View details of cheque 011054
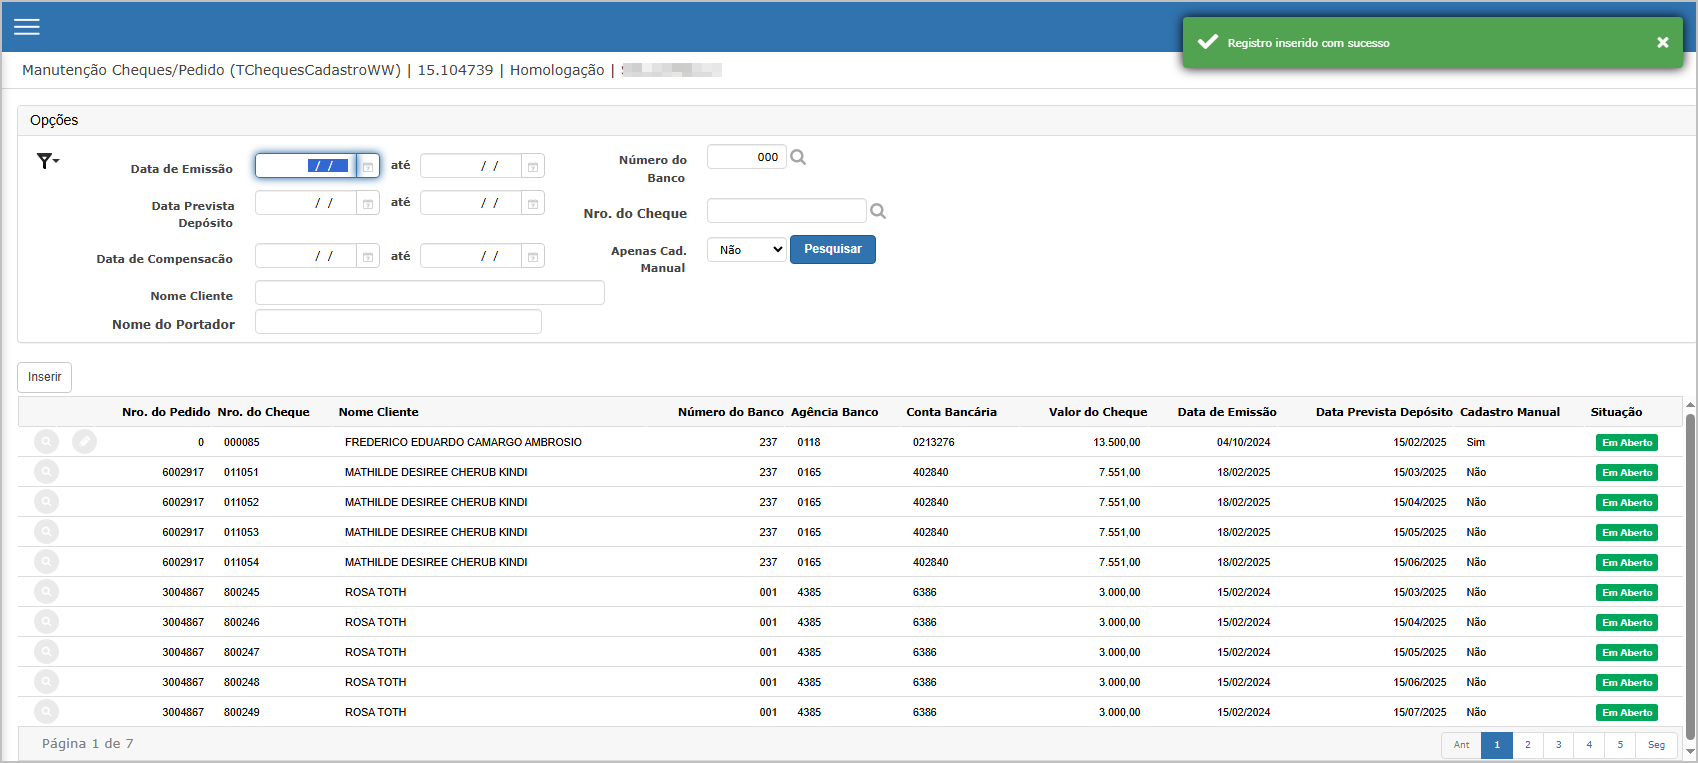 click(46, 561)
